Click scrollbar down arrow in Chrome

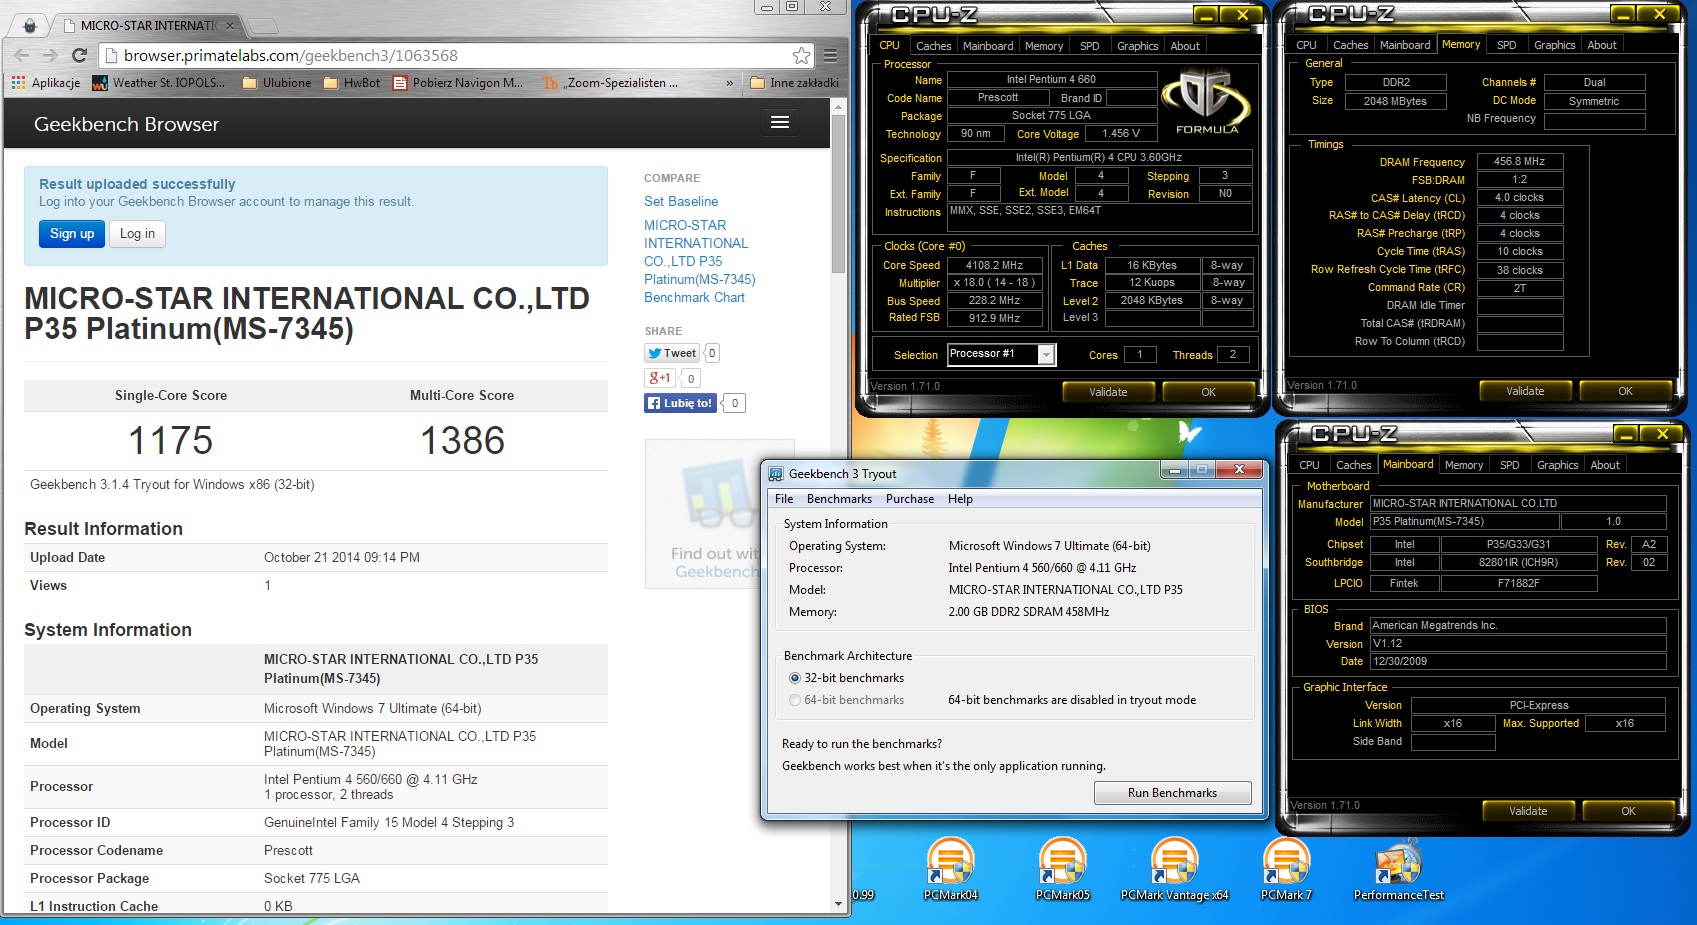(x=839, y=904)
